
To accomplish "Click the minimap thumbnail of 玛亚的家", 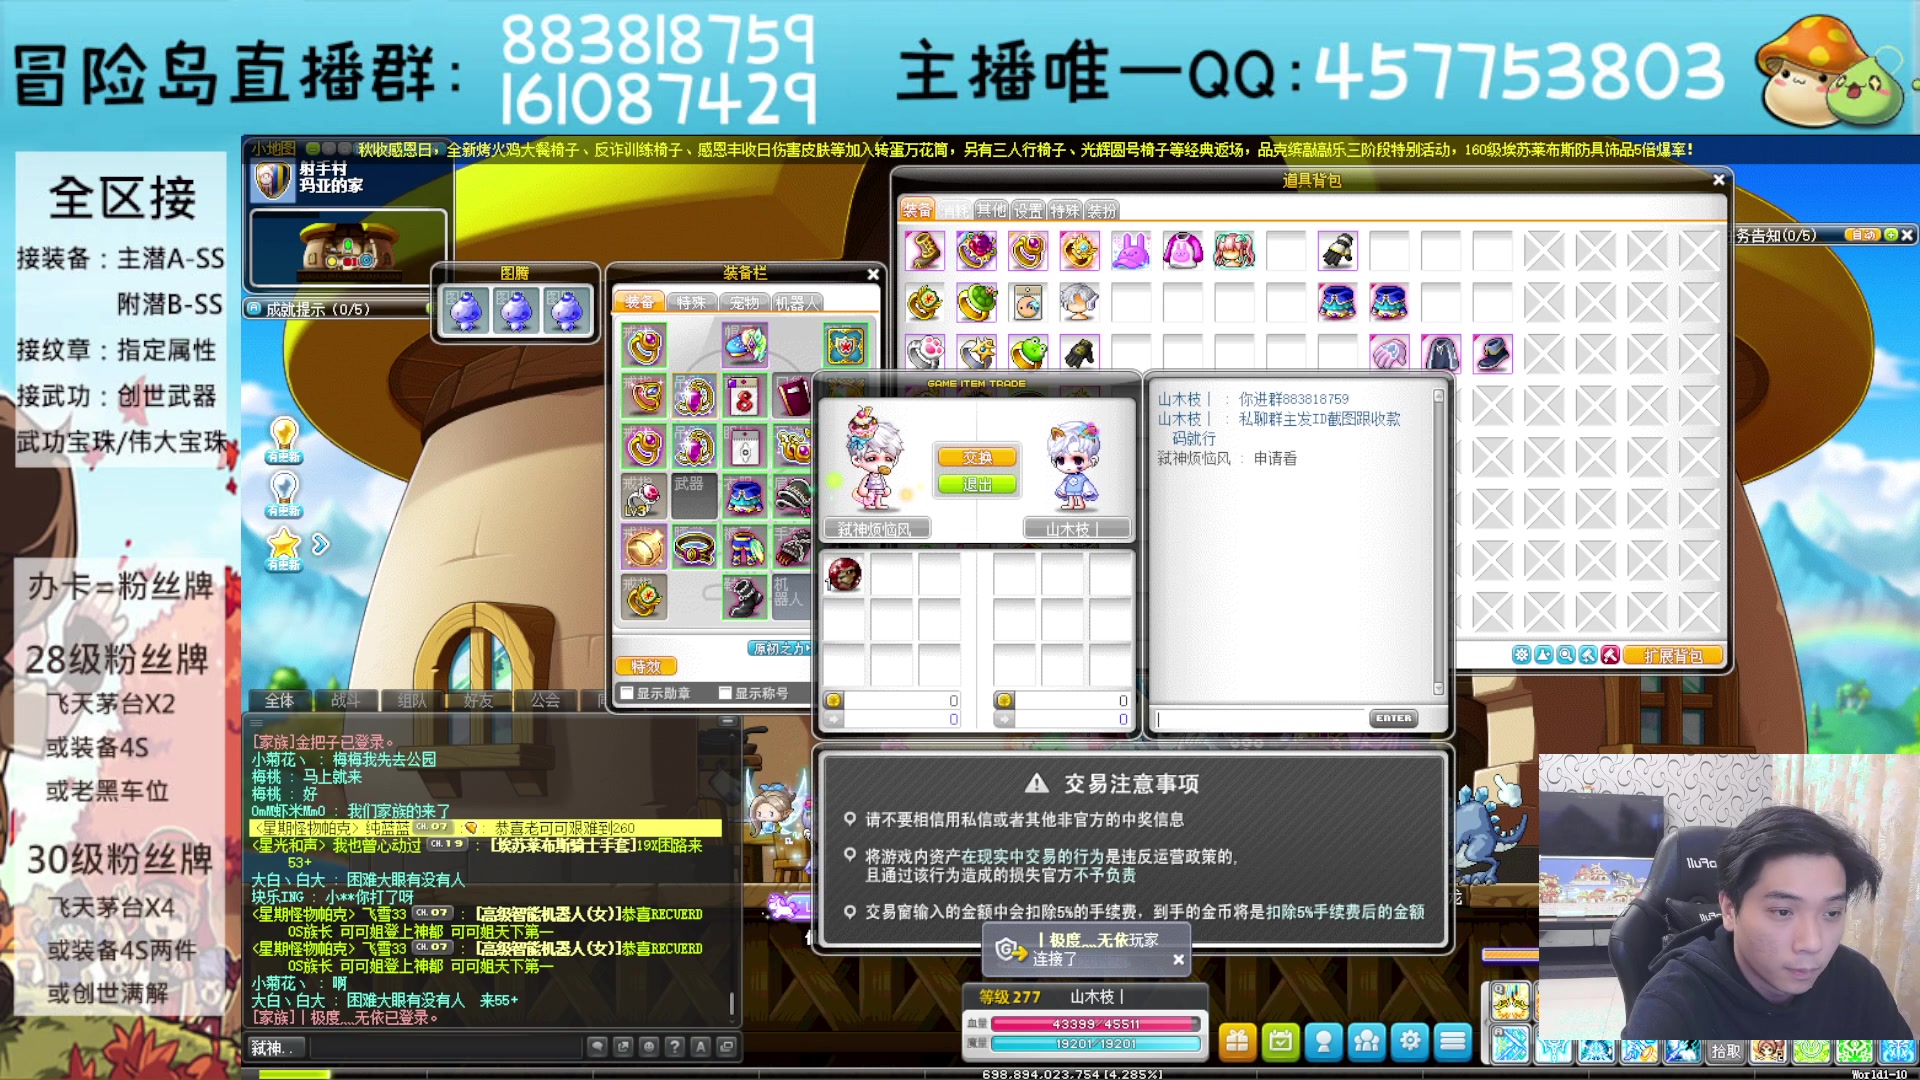I will click(348, 248).
